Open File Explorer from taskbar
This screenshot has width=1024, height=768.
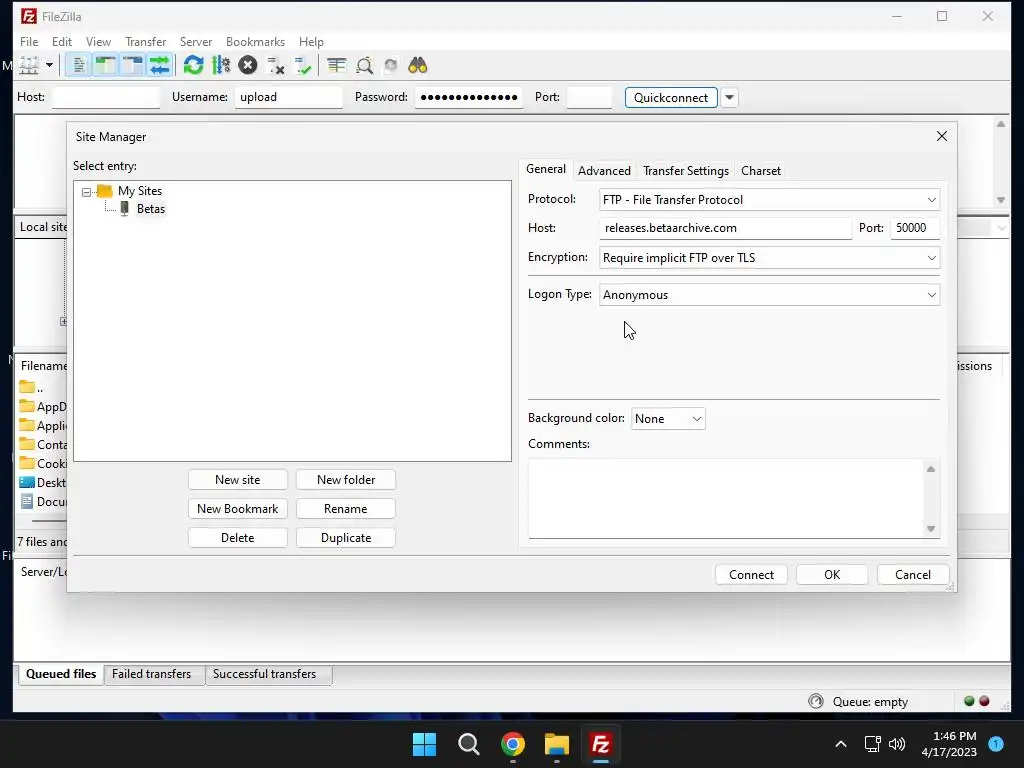(557, 744)
